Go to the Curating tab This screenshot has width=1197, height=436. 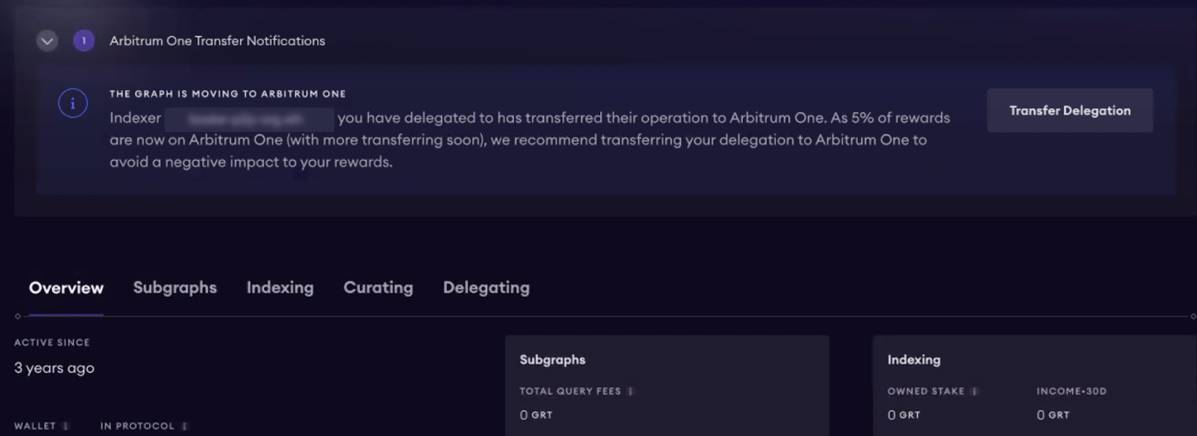point(378,288)
